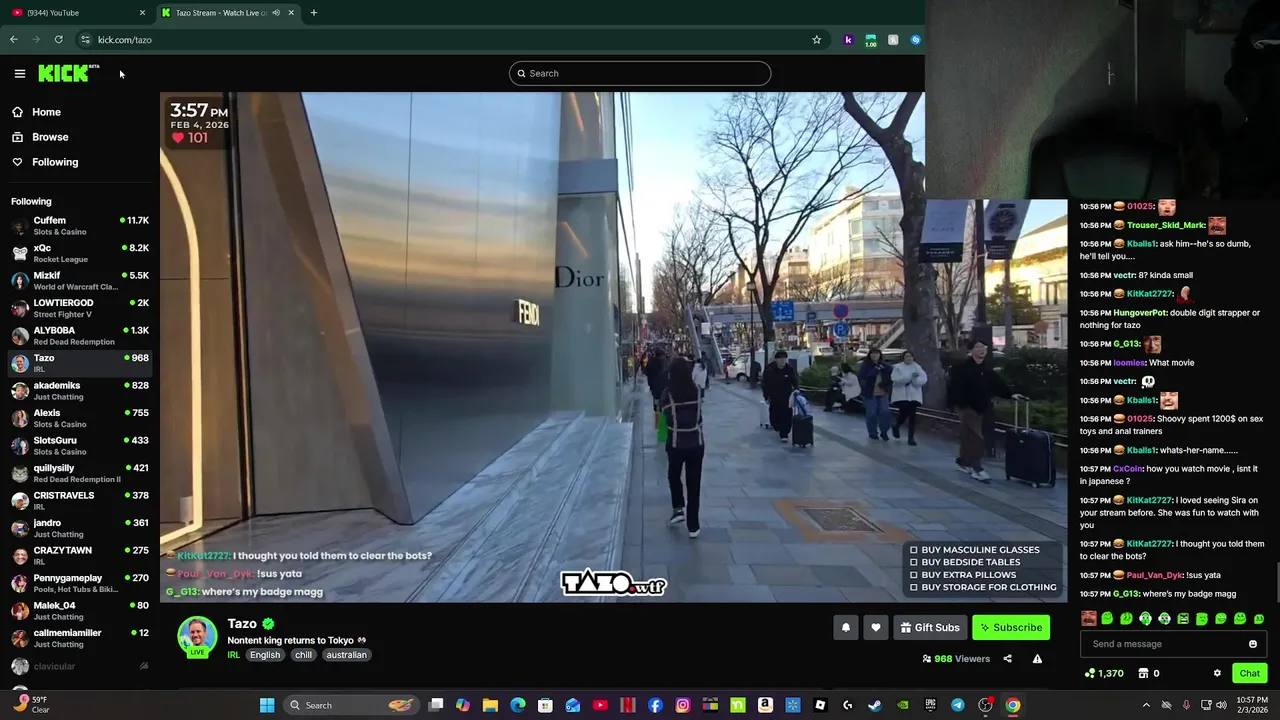Open the emoji picker in chat
This screenshot has width=1280, height=720.
pyautogui.click(x=1253, y=644)
